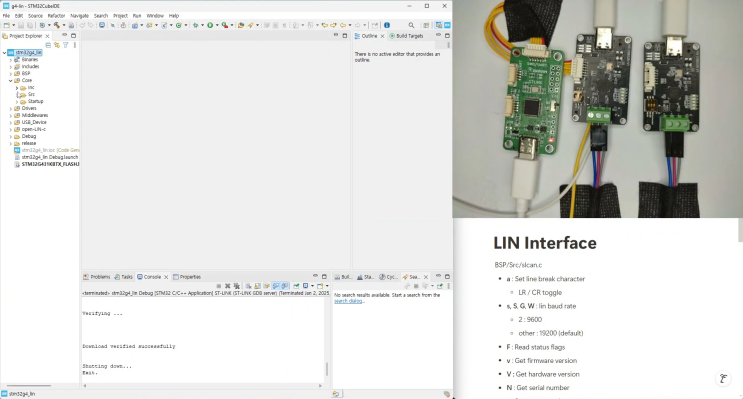Screen dimensions: 743x399
Task: Collapse the Core folder
Action: pos(11,81)
